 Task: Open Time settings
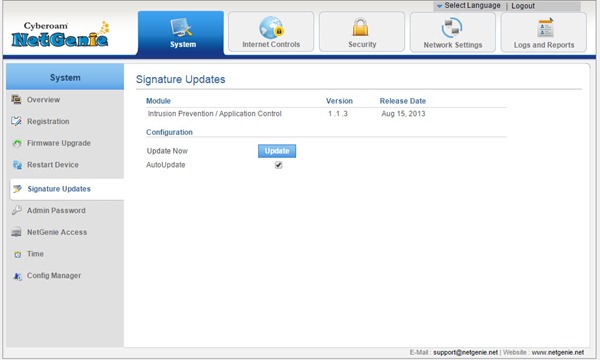coord(35,254)
